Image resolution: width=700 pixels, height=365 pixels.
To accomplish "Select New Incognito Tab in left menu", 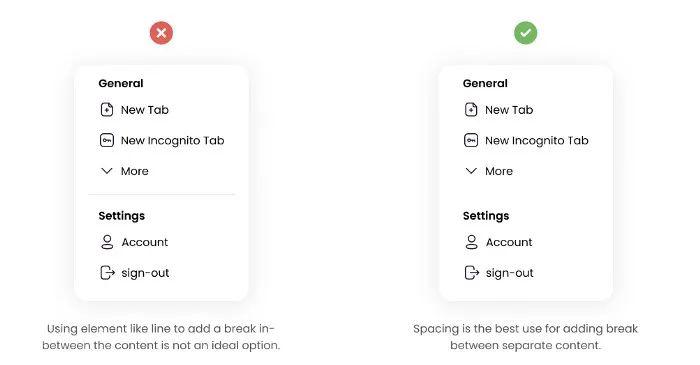I will click(x=173, y=141).
